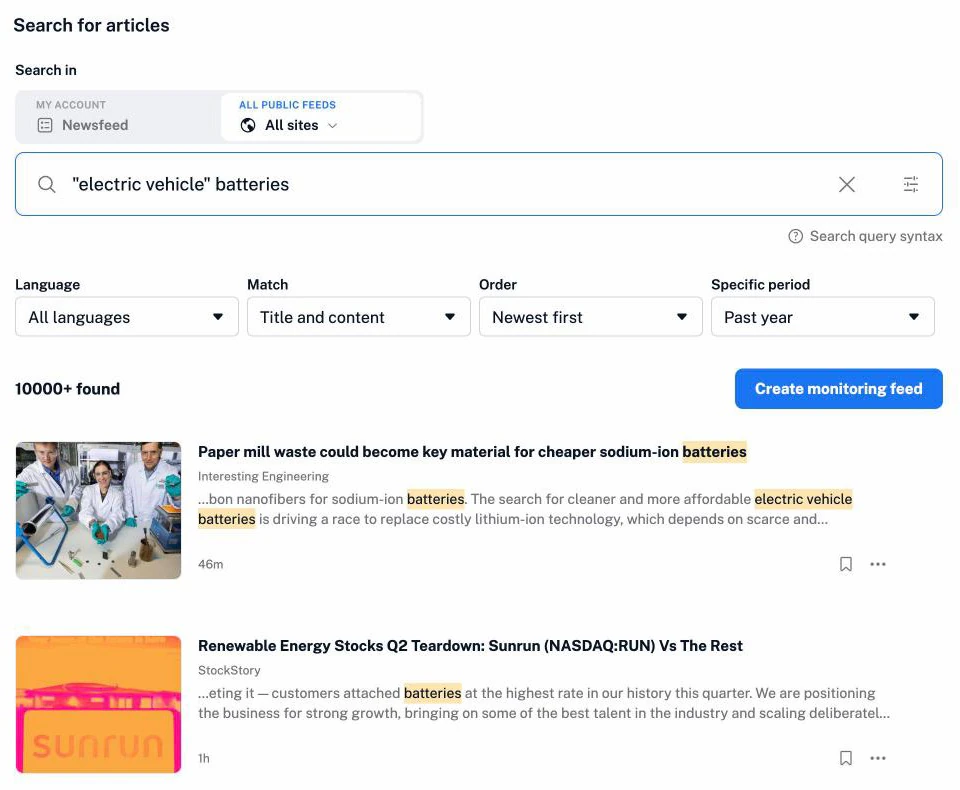Click the magnifying glass search icon
The image size is (960, 790).
[x=47, y=184]
